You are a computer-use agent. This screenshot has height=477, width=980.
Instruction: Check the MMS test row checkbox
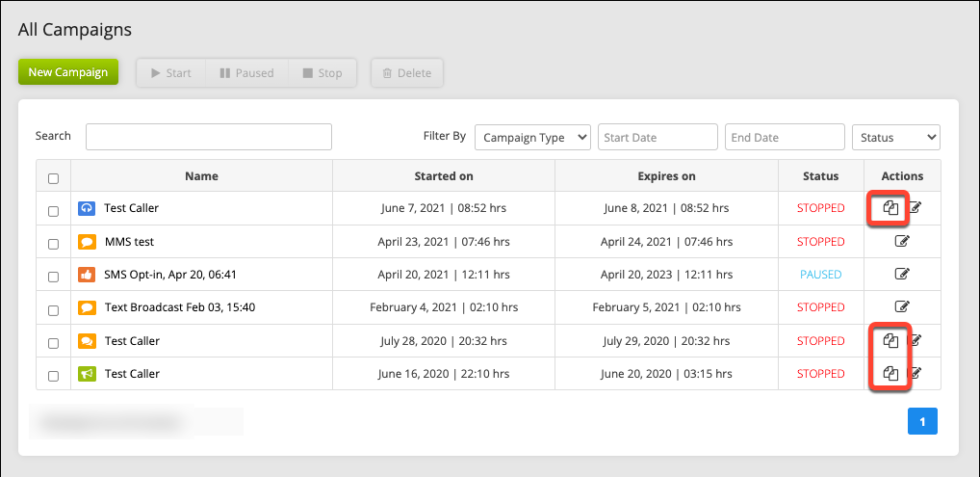click(x=53, y=242)
